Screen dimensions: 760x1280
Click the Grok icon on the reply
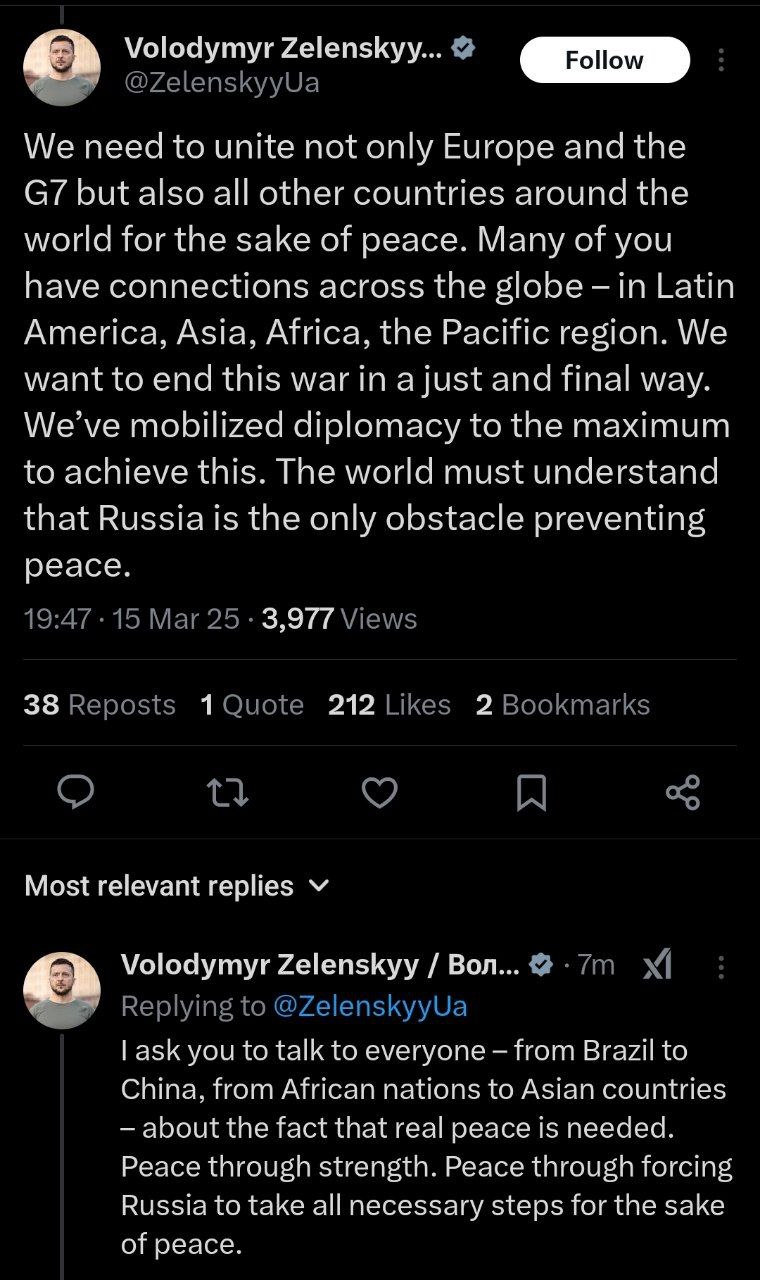pyautogui.click(x=657, y=965)
